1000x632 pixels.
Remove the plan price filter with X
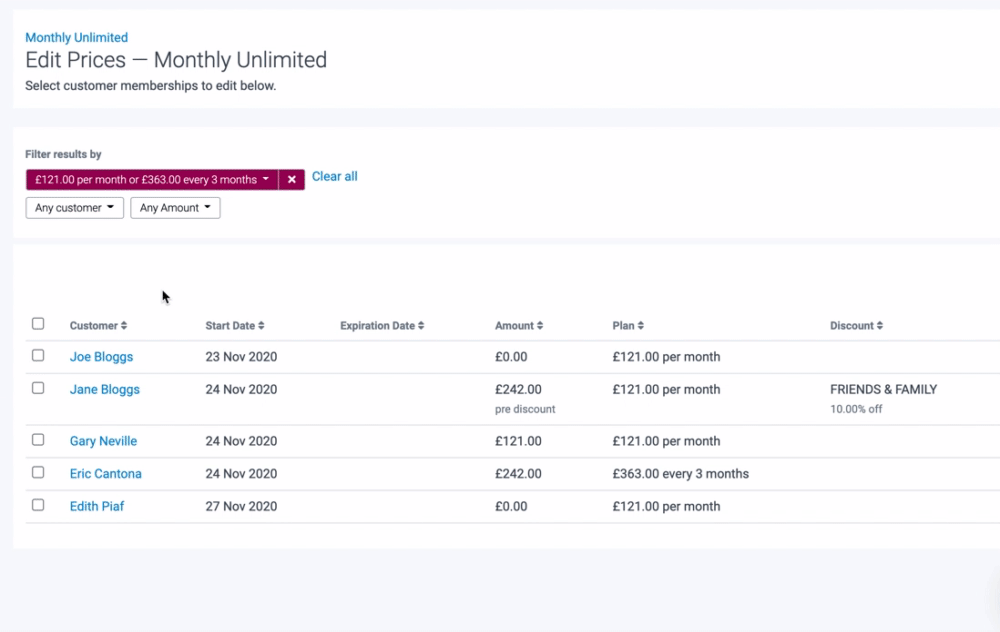coord(291,180)
